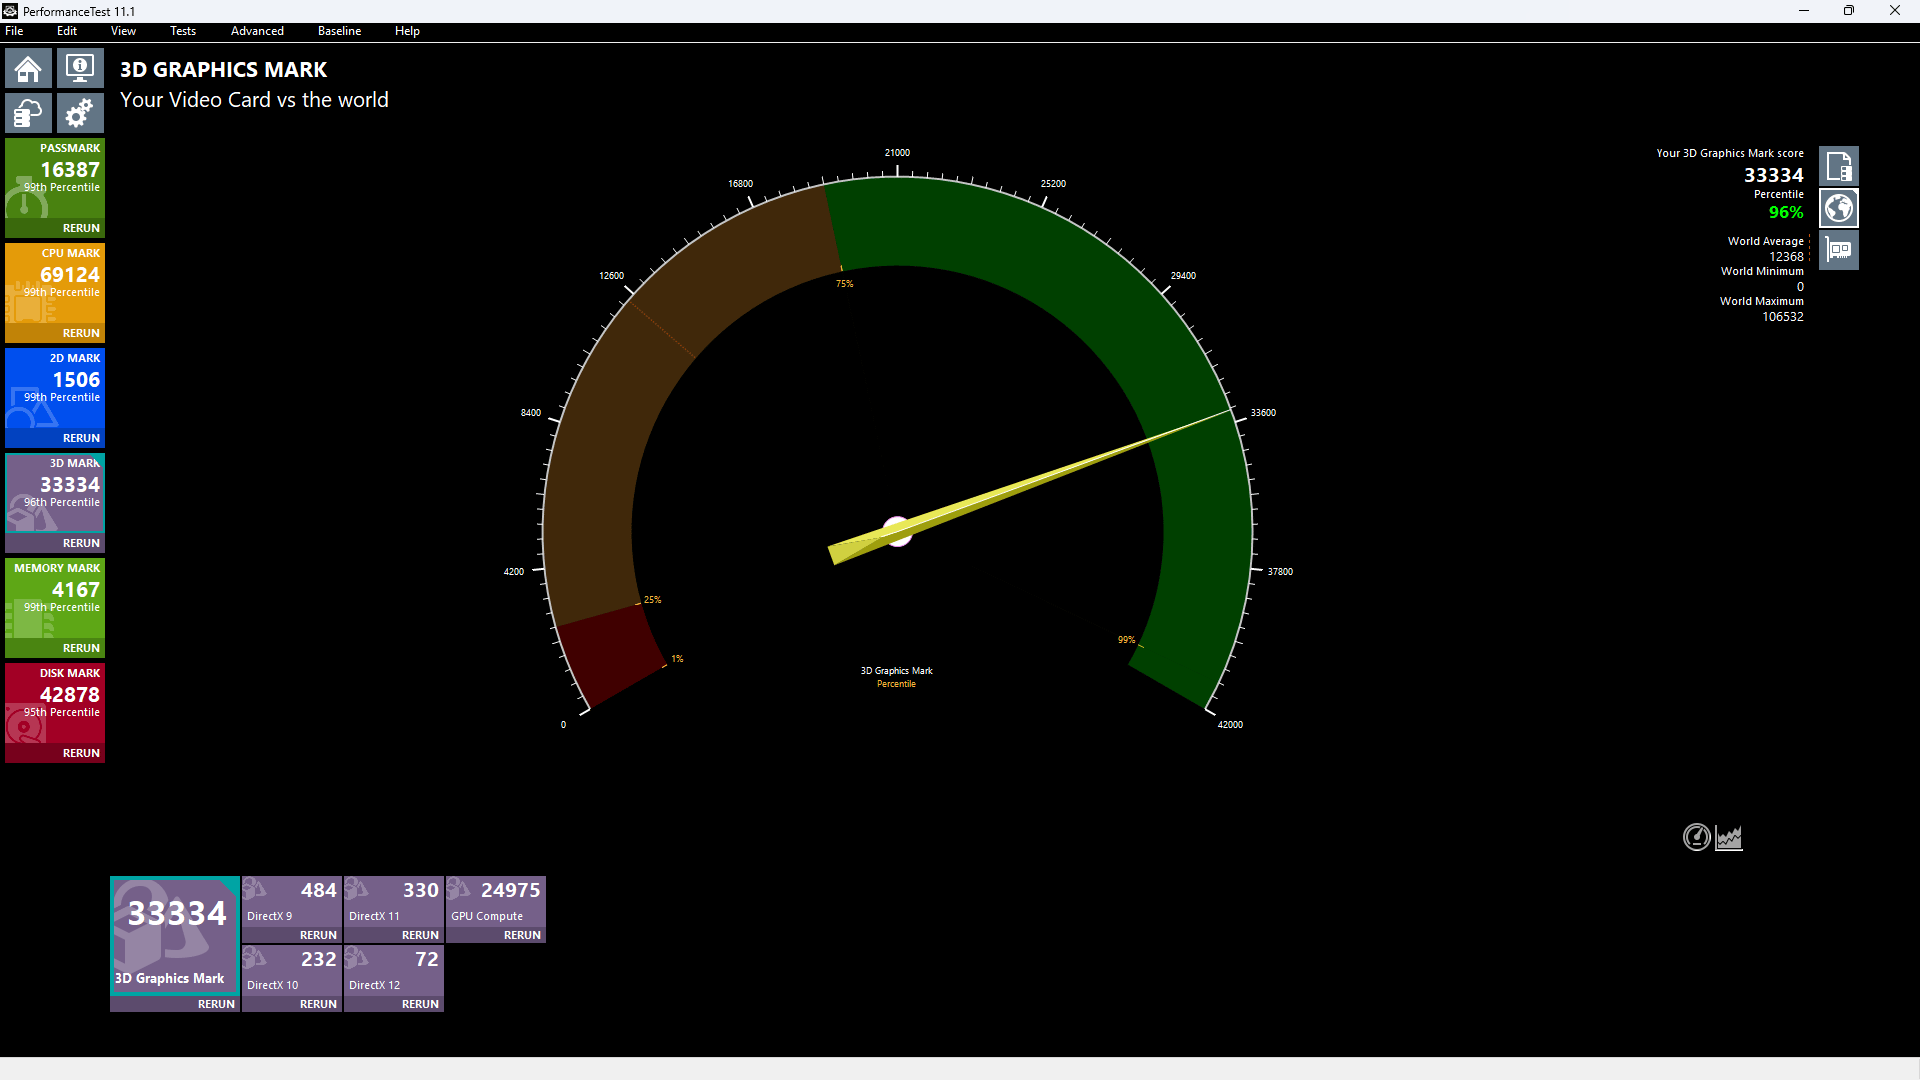Screen dimensions: 1920x1080
Task: Rerun the Memory Mark test
Action: [x=81, y=648]
